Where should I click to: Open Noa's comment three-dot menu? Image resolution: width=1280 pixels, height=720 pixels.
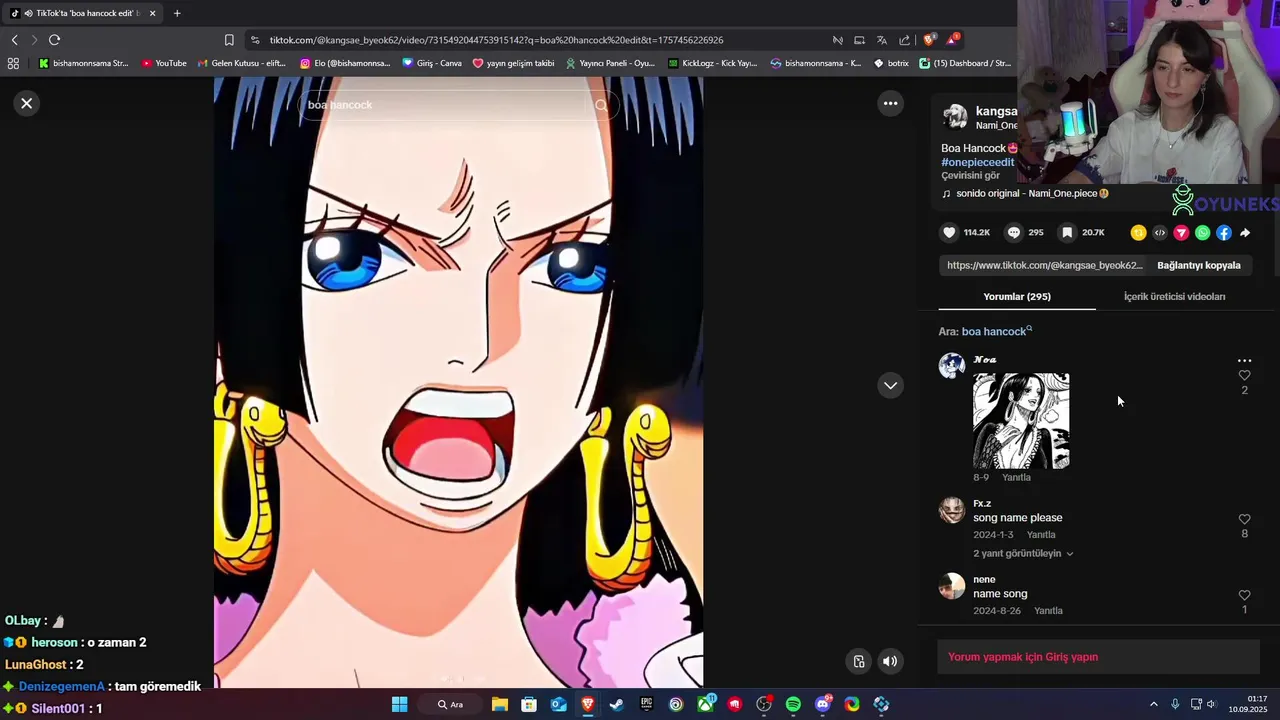click(1244, 360)
